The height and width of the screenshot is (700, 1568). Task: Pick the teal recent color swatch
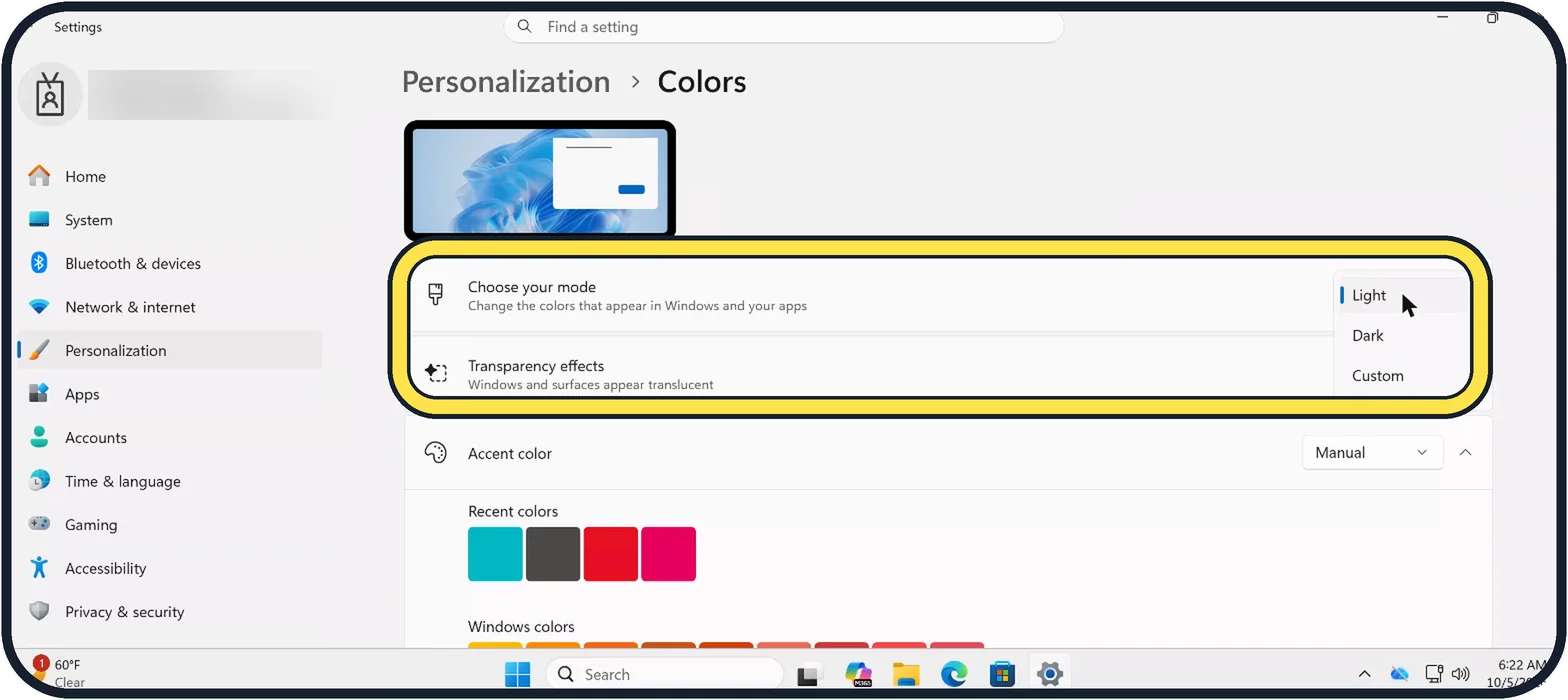click(x=495, y=554)
